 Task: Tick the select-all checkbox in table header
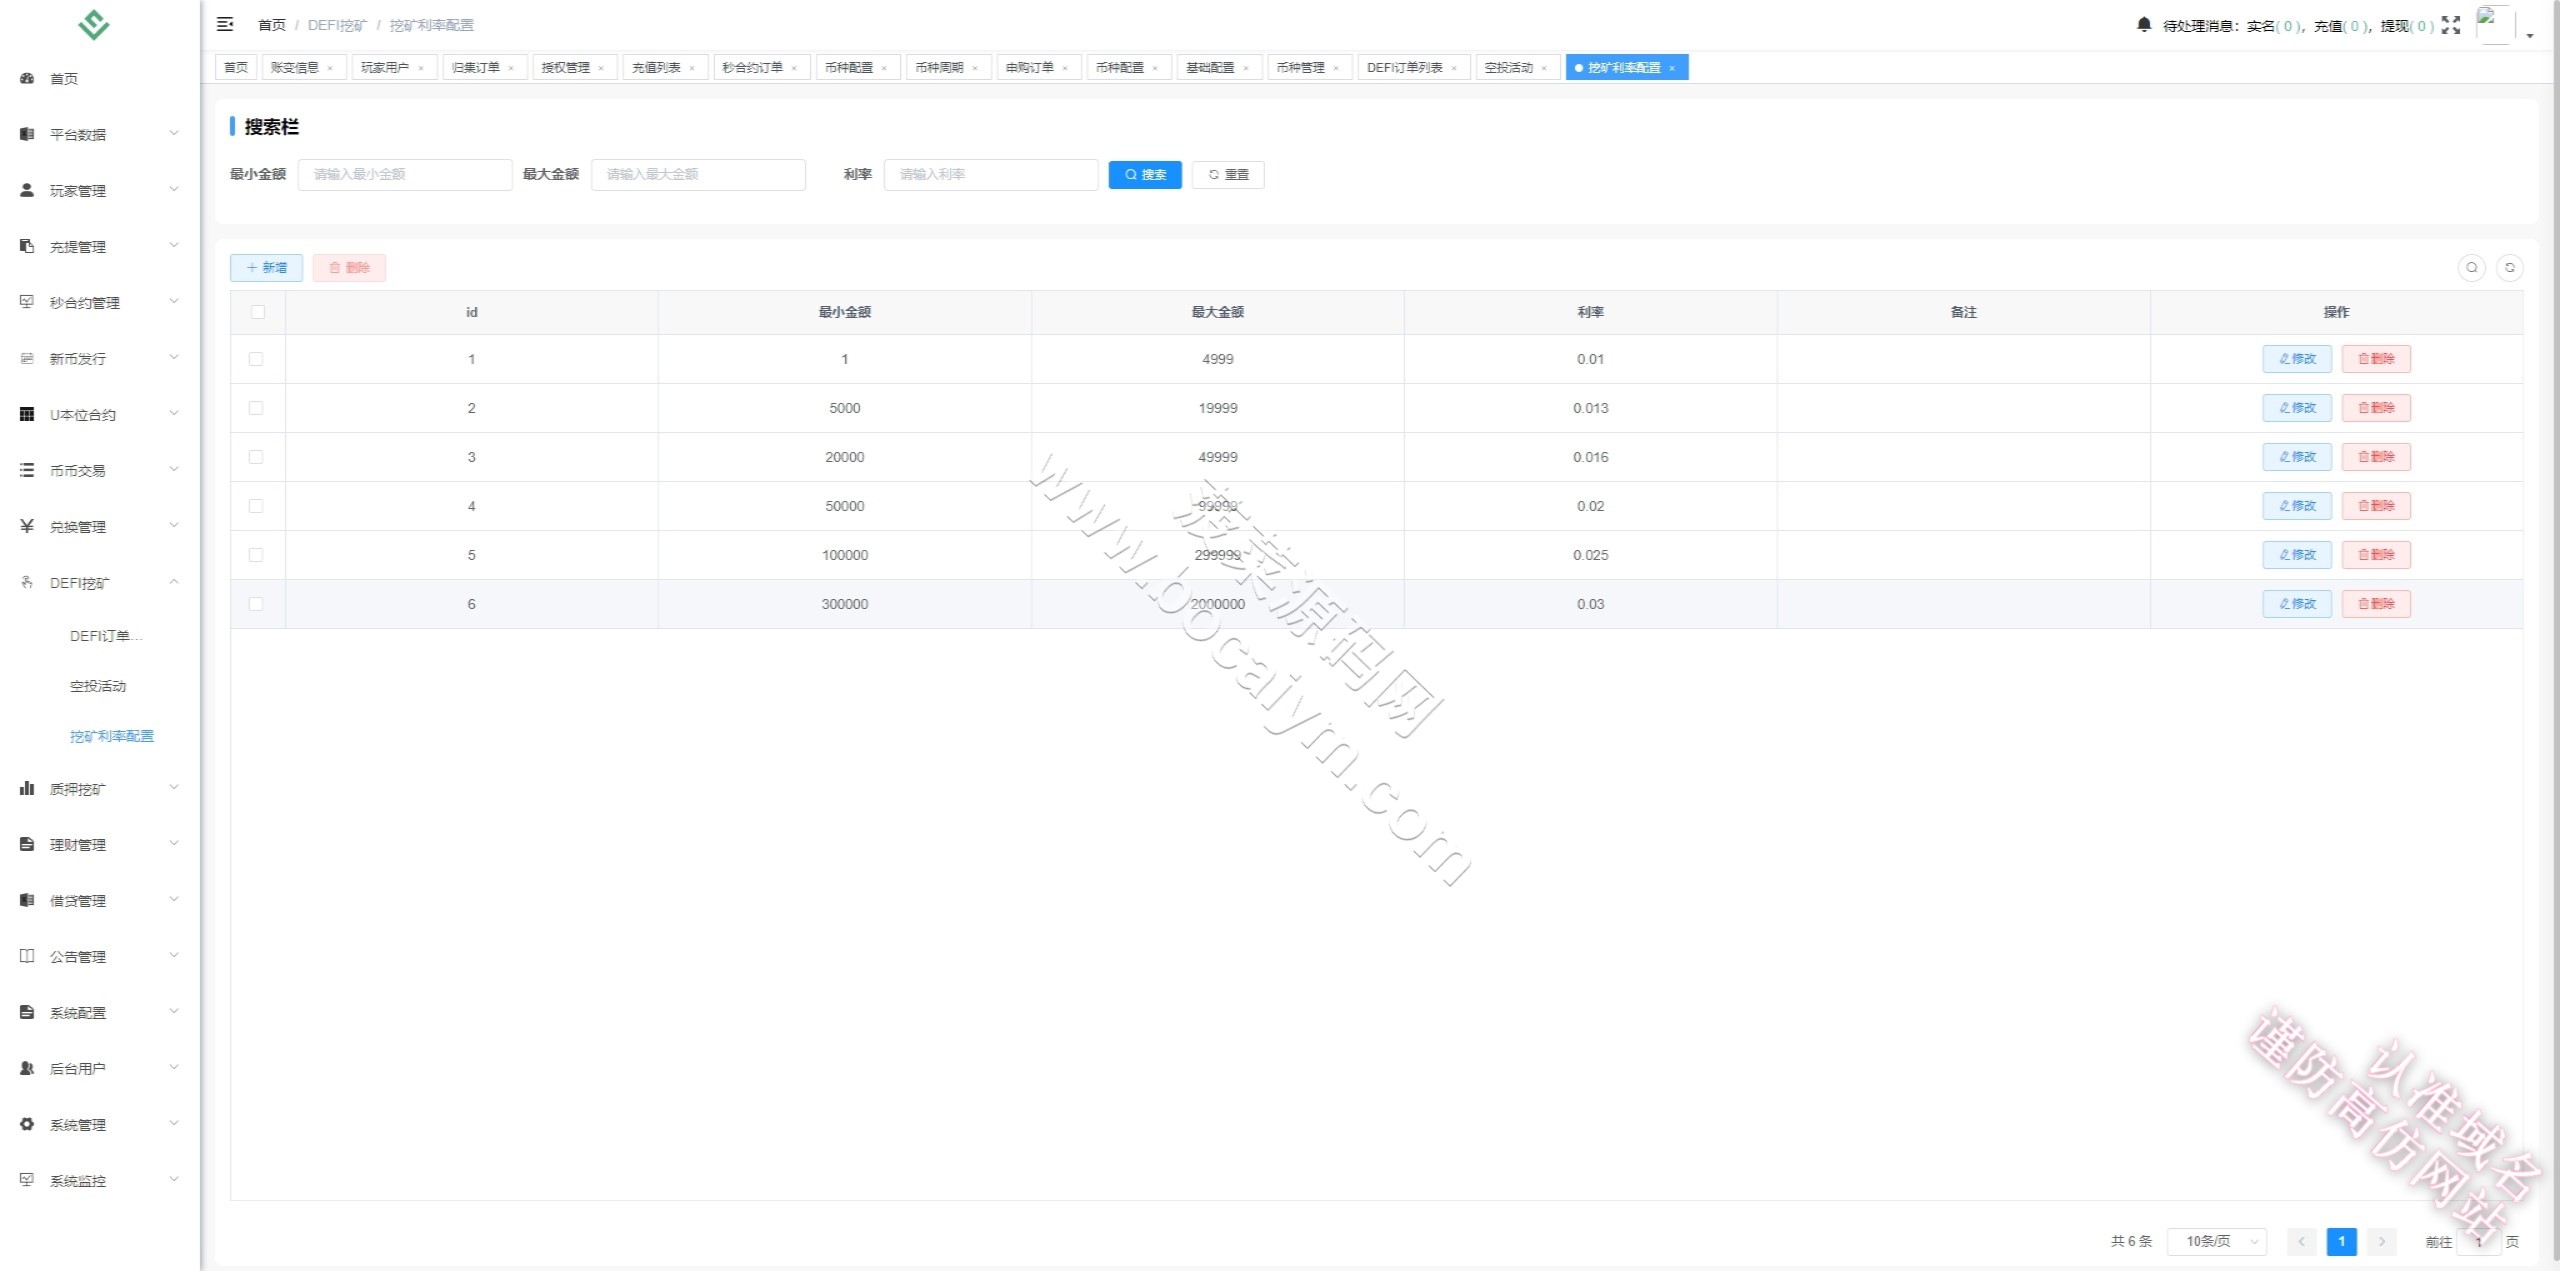258,312
